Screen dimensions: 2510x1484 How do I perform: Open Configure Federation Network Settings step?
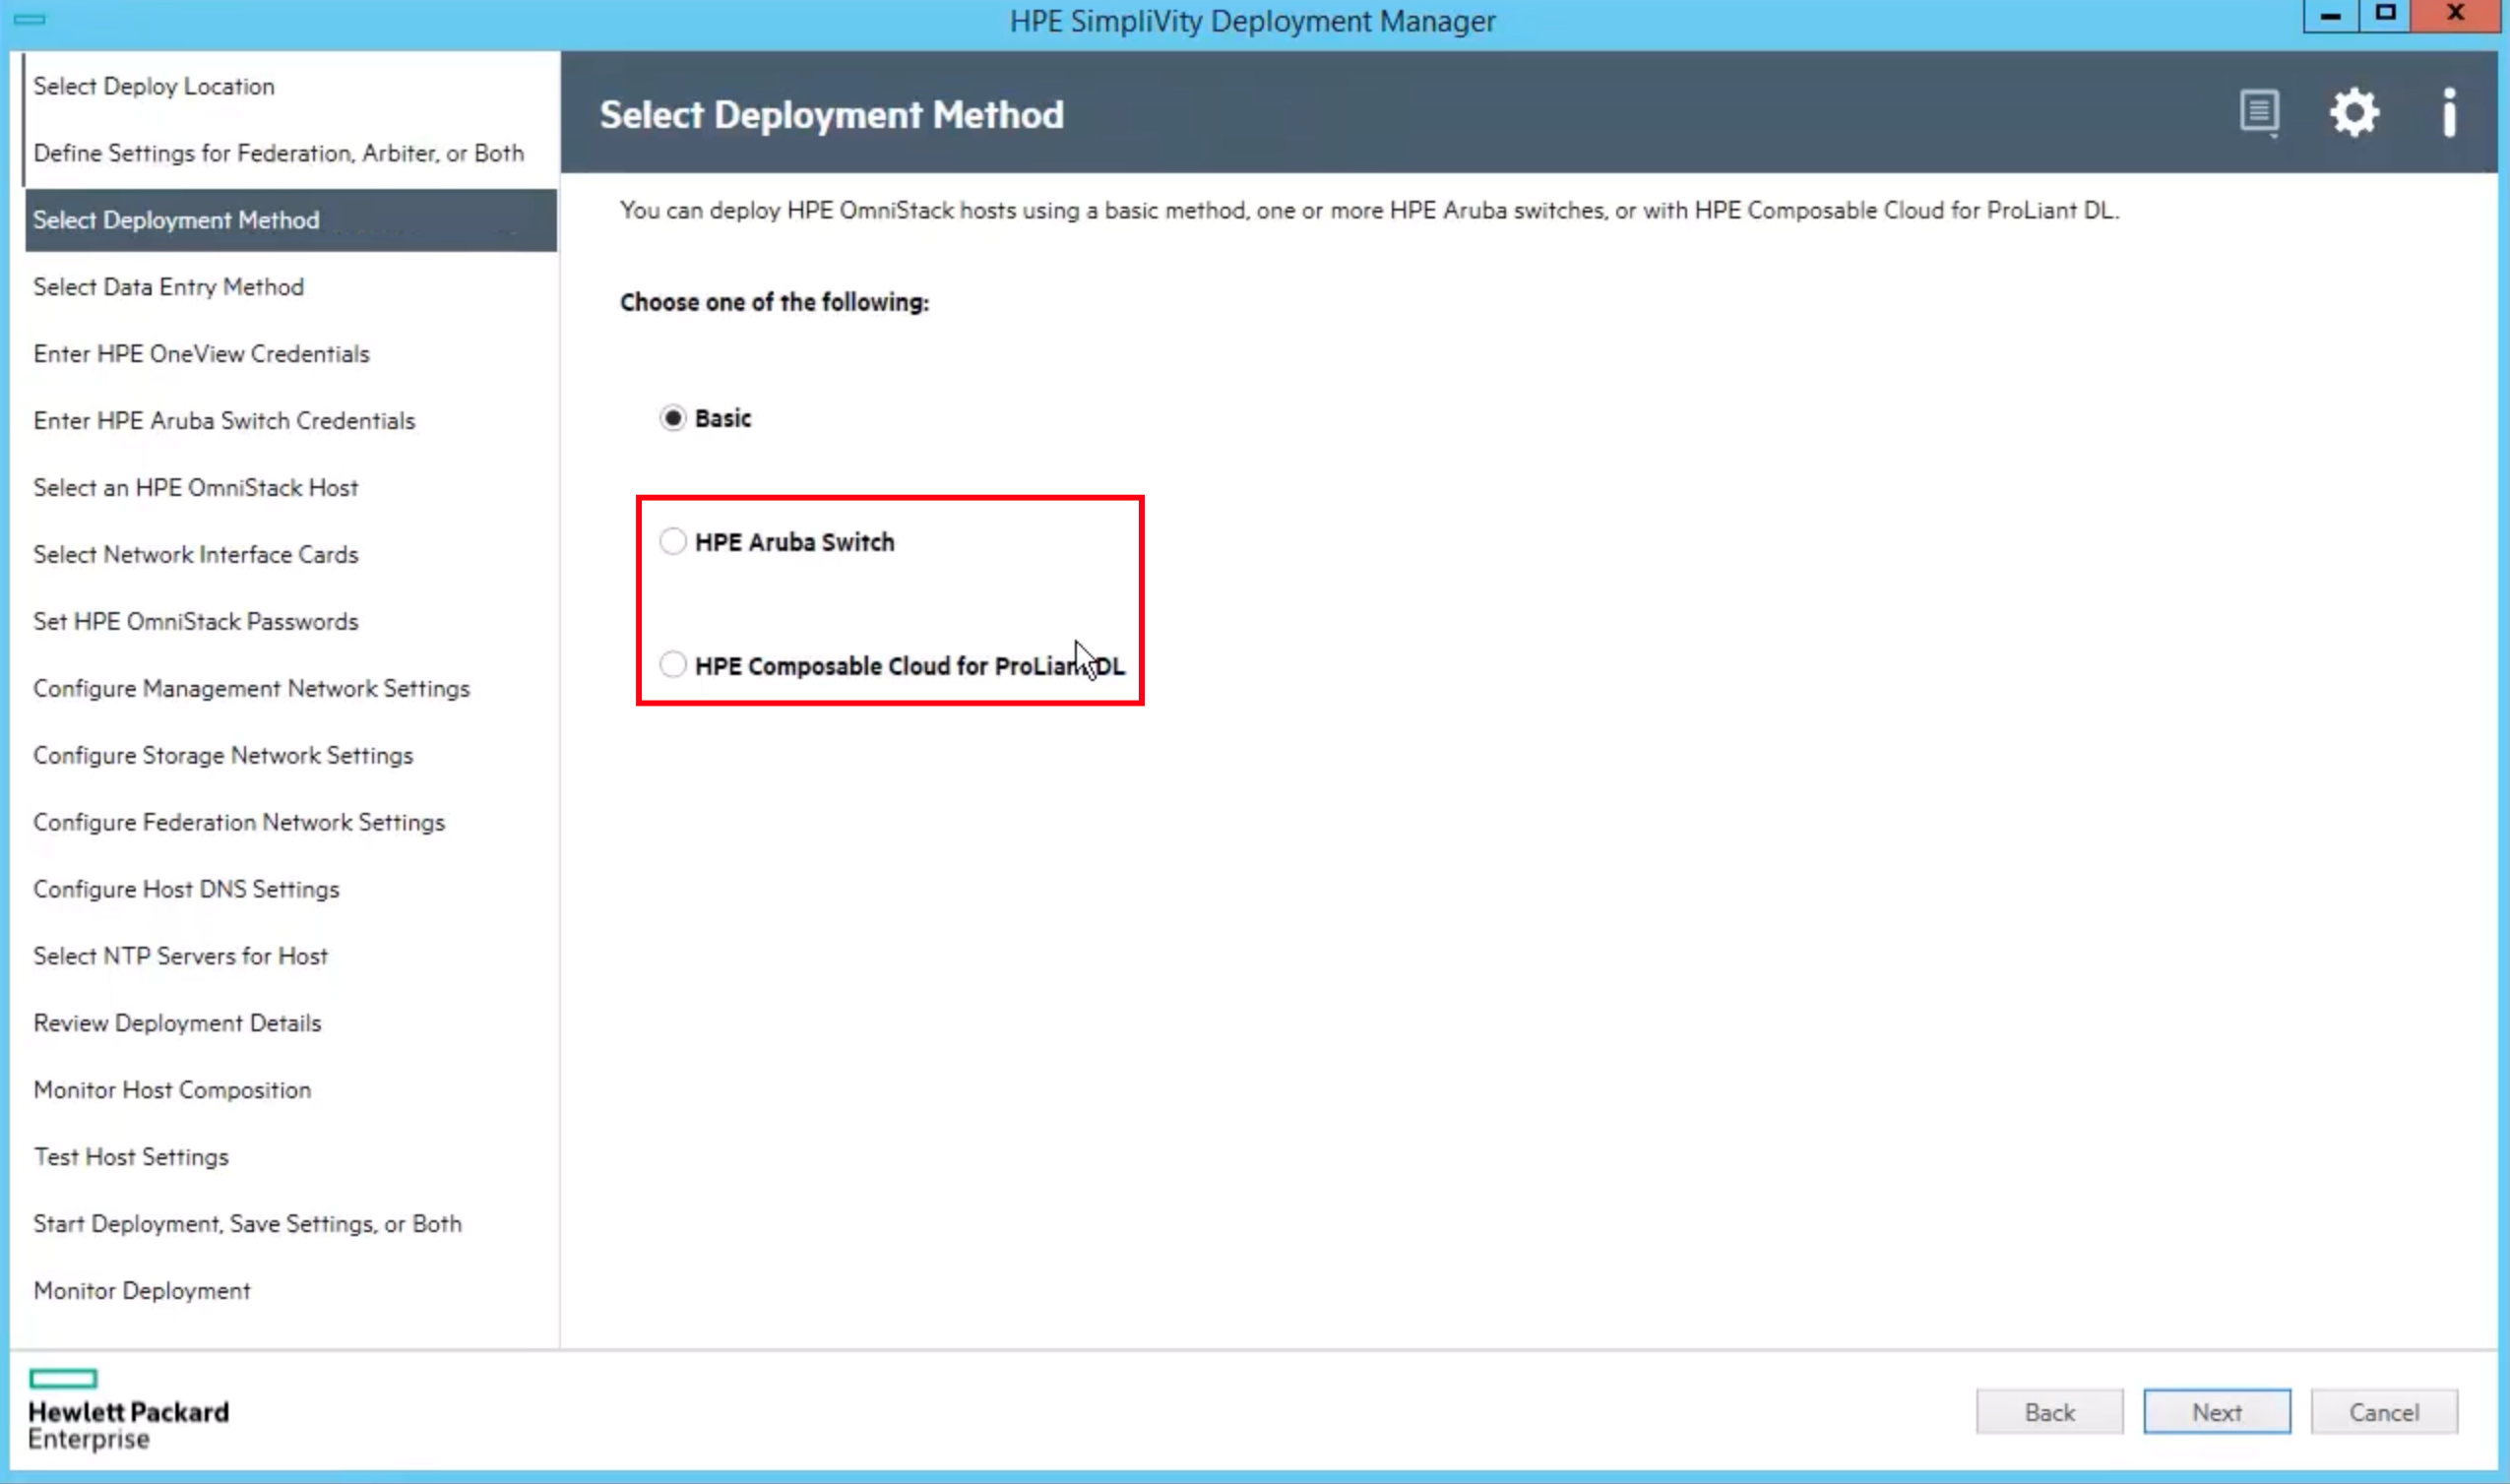pyautogui.click(x=239, y=823)
